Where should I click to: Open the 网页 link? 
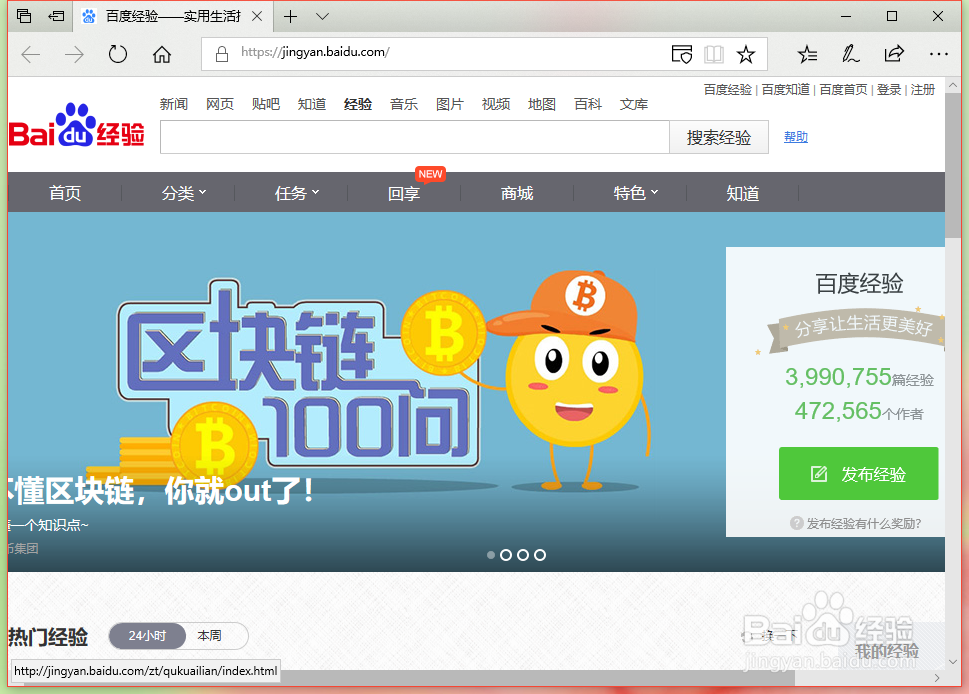220,104
